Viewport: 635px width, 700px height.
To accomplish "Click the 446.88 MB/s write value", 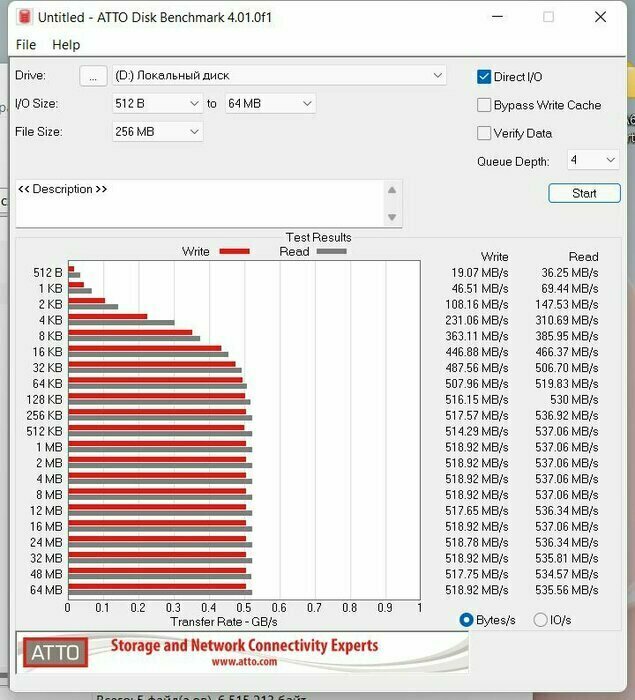I will pos(476,352).
